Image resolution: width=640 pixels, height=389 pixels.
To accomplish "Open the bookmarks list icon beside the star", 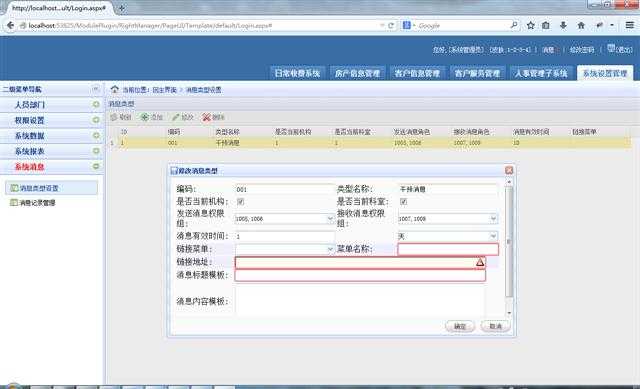I will [546, 25].
